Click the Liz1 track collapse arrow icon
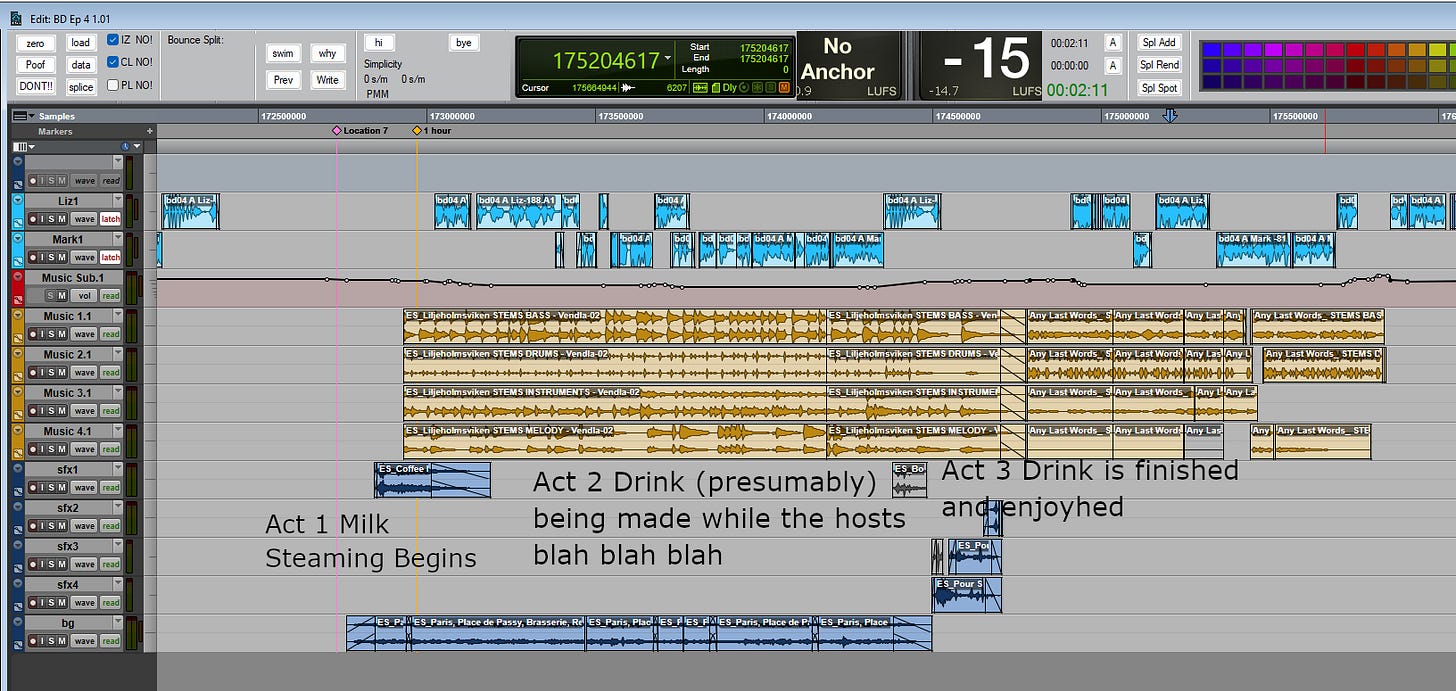 (x=17, y=200)
